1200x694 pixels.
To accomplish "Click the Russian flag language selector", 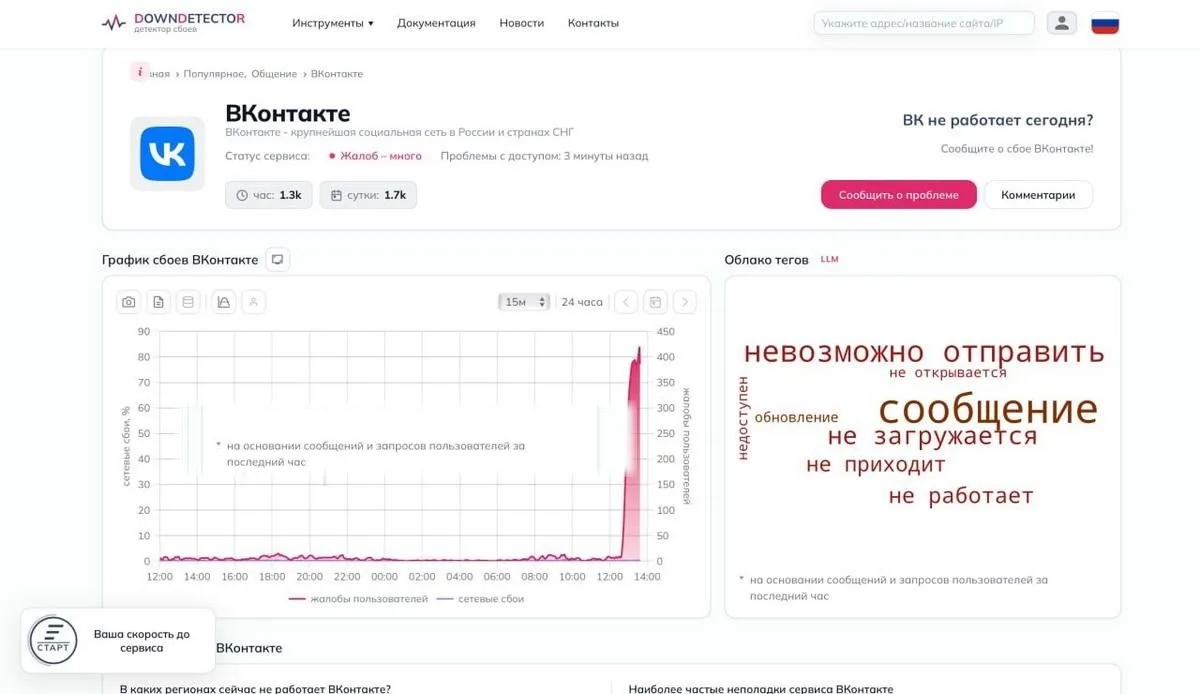I will (x=1105, y=23).
